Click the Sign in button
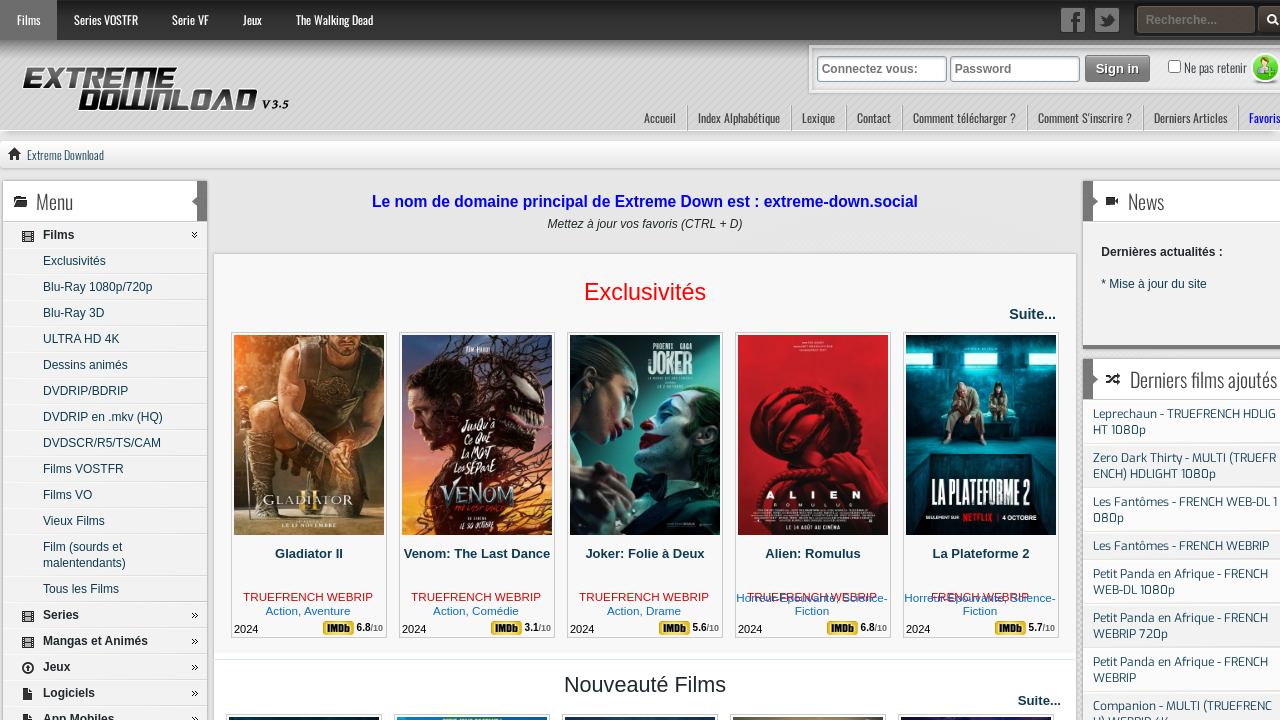This screenshot has width=1280, height=720. click(1117, 68)
